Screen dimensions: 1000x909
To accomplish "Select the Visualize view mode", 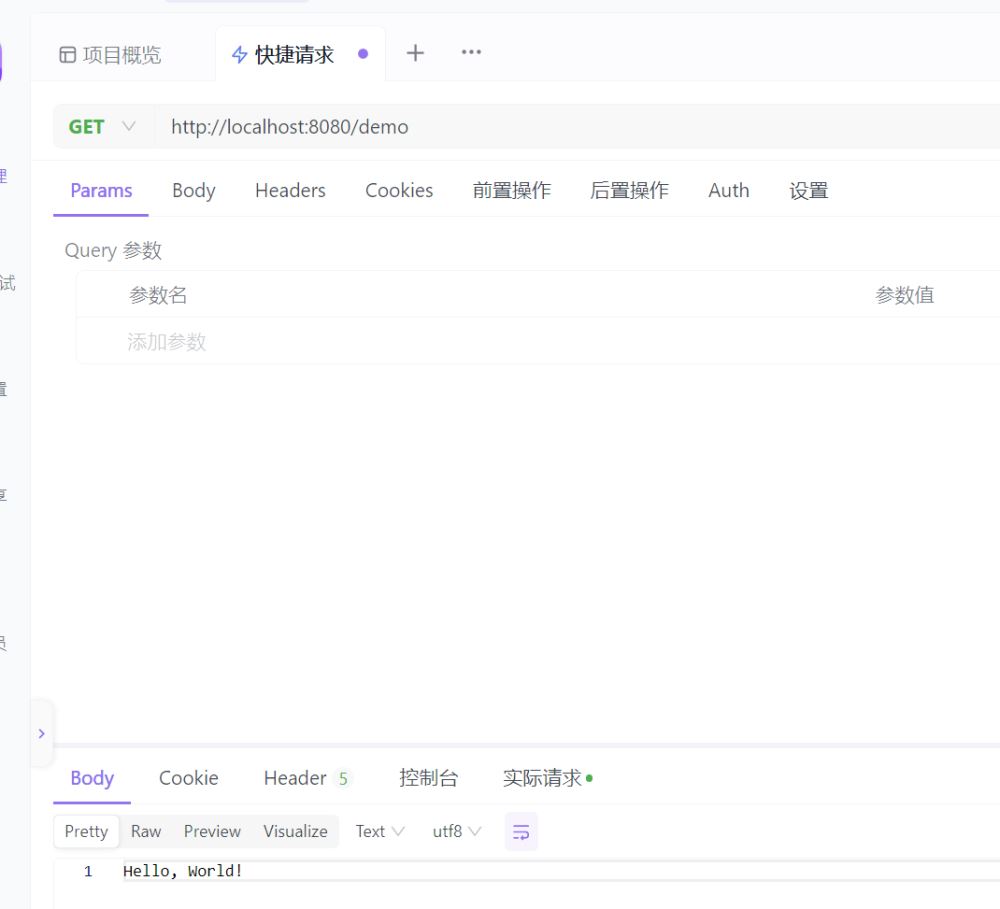I will click(295, 831).
